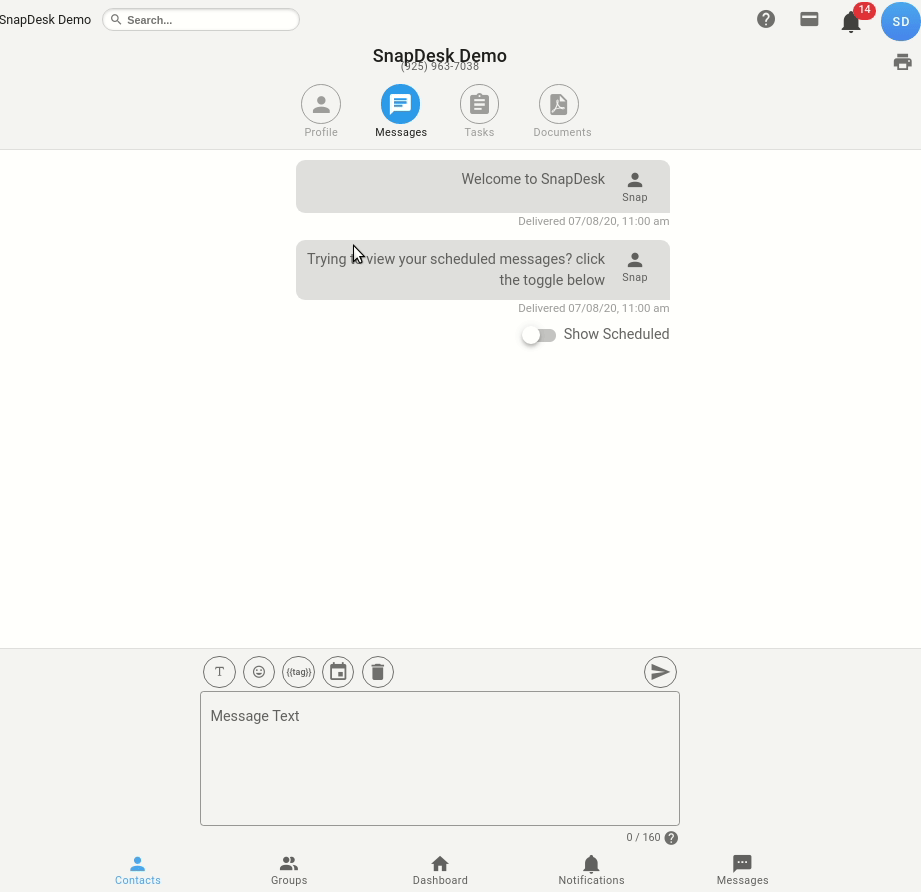921x892 pixels.
Task: Go to Notifications in bottom navigation
Action: [x=591, y=871]
